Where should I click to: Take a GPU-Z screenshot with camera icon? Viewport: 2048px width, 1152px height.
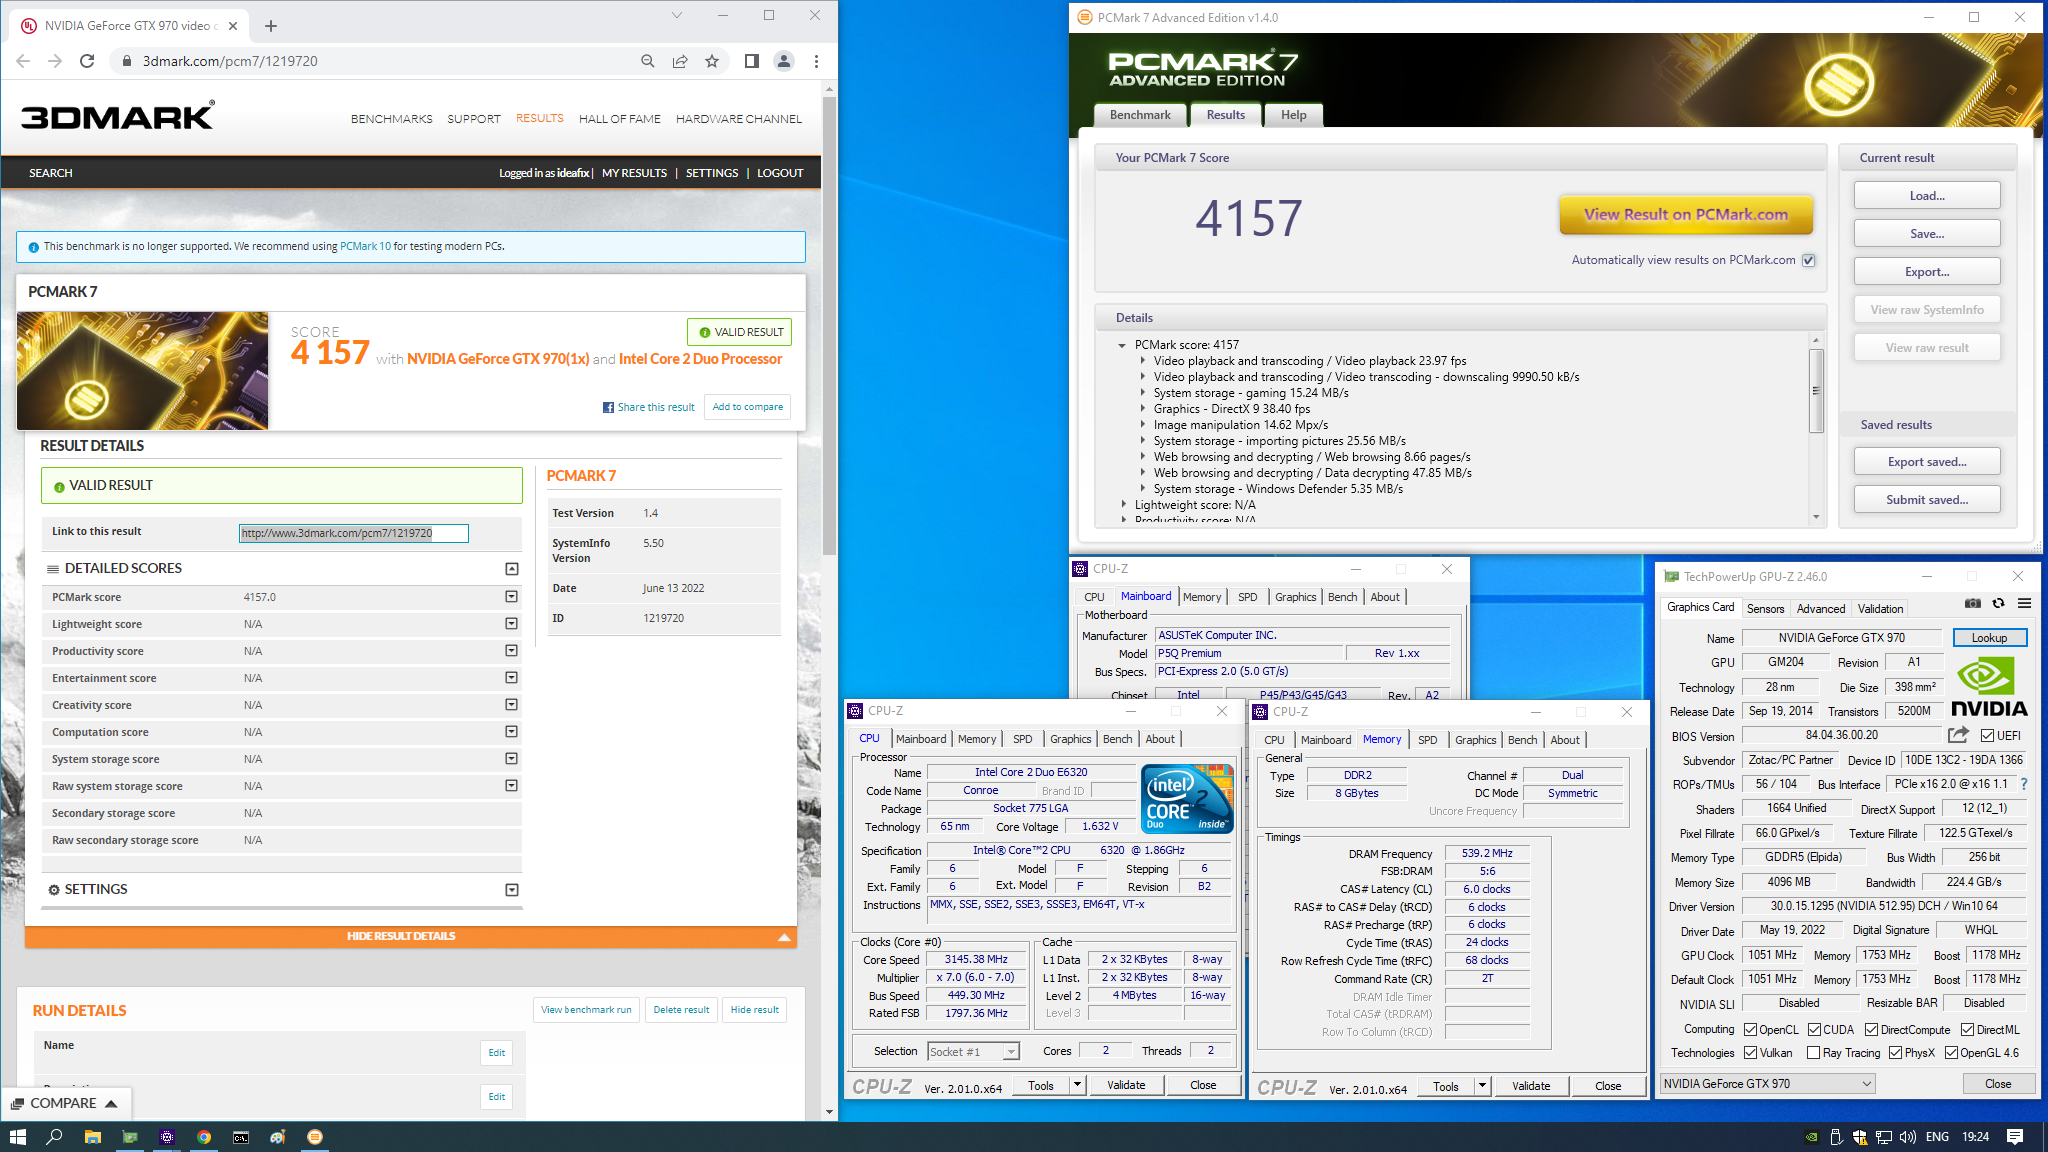[1972, 603]
